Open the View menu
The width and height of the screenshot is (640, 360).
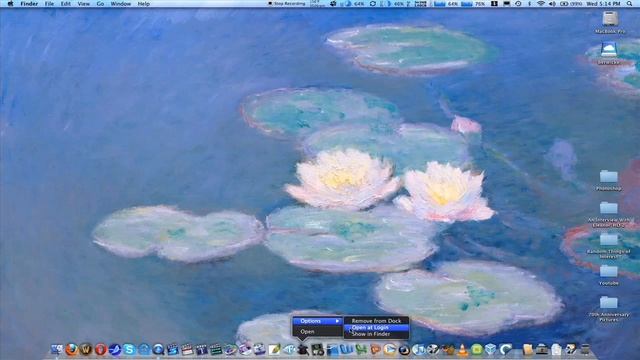click(x=83, y=4)
